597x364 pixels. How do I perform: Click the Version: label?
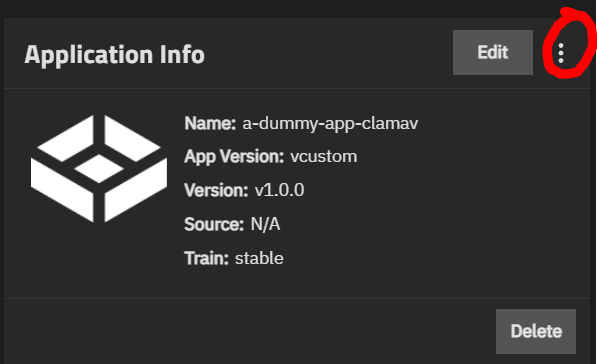point(216,190)
